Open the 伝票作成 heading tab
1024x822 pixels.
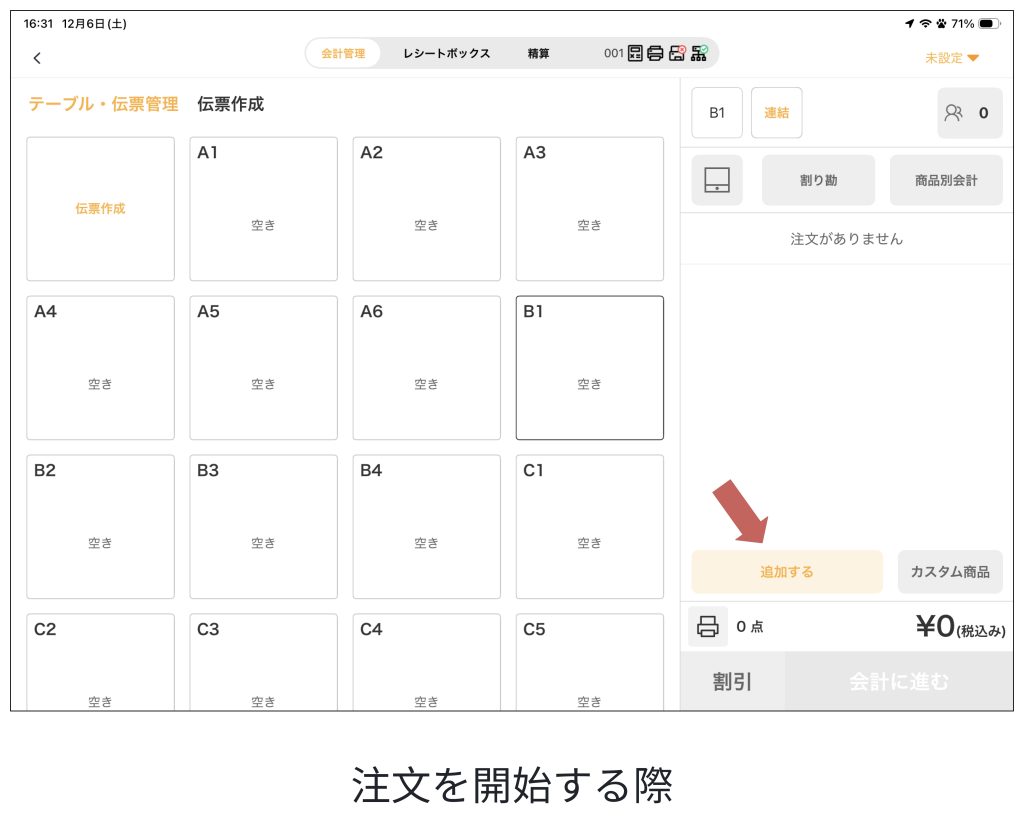pyautogui.click(x=230, y=104)
